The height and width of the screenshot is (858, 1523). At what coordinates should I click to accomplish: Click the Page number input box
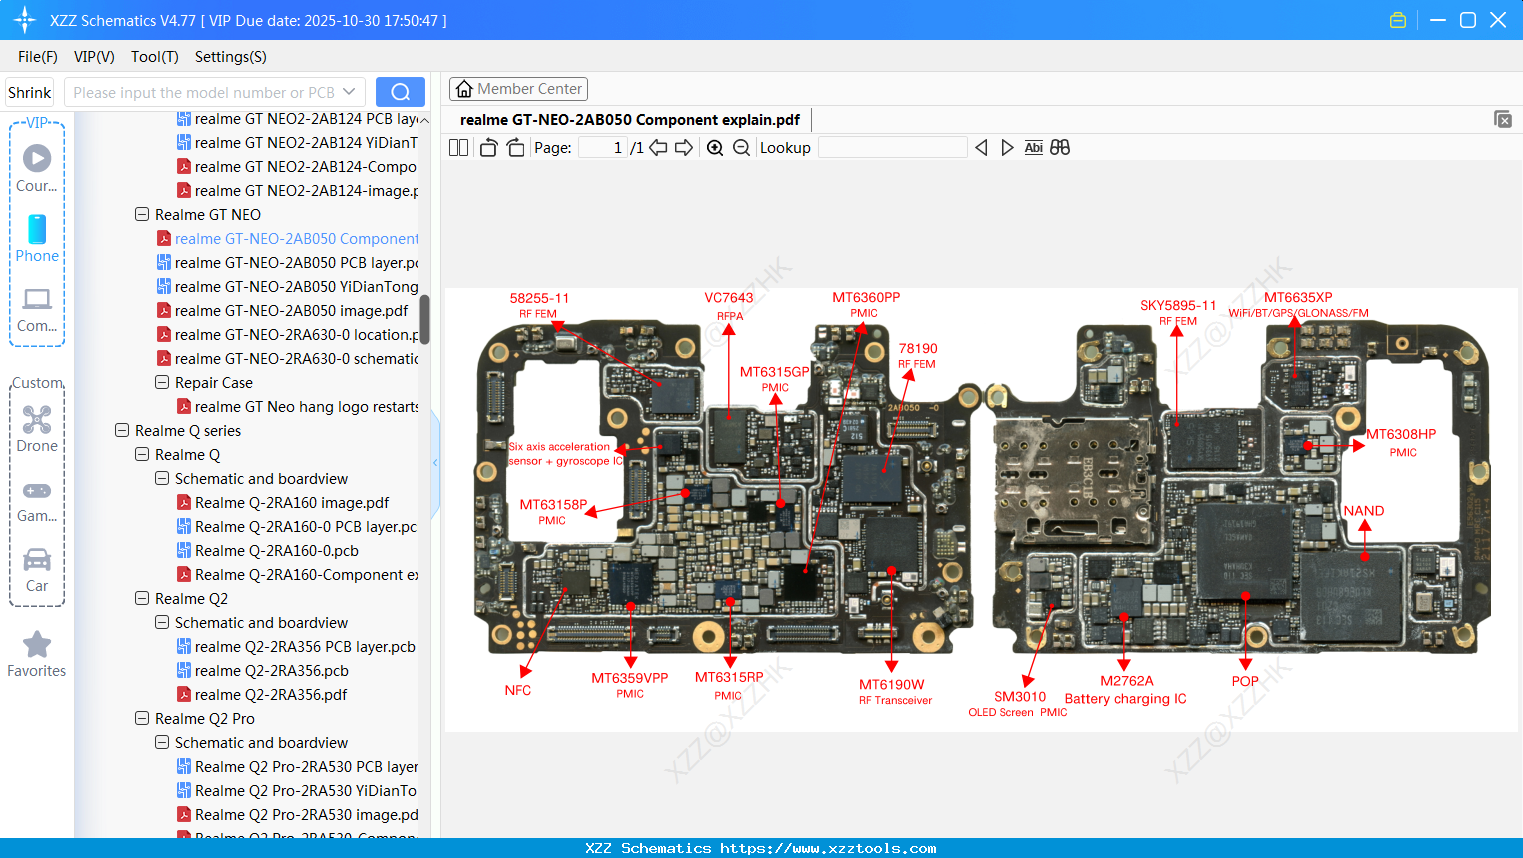coord(603,148)
